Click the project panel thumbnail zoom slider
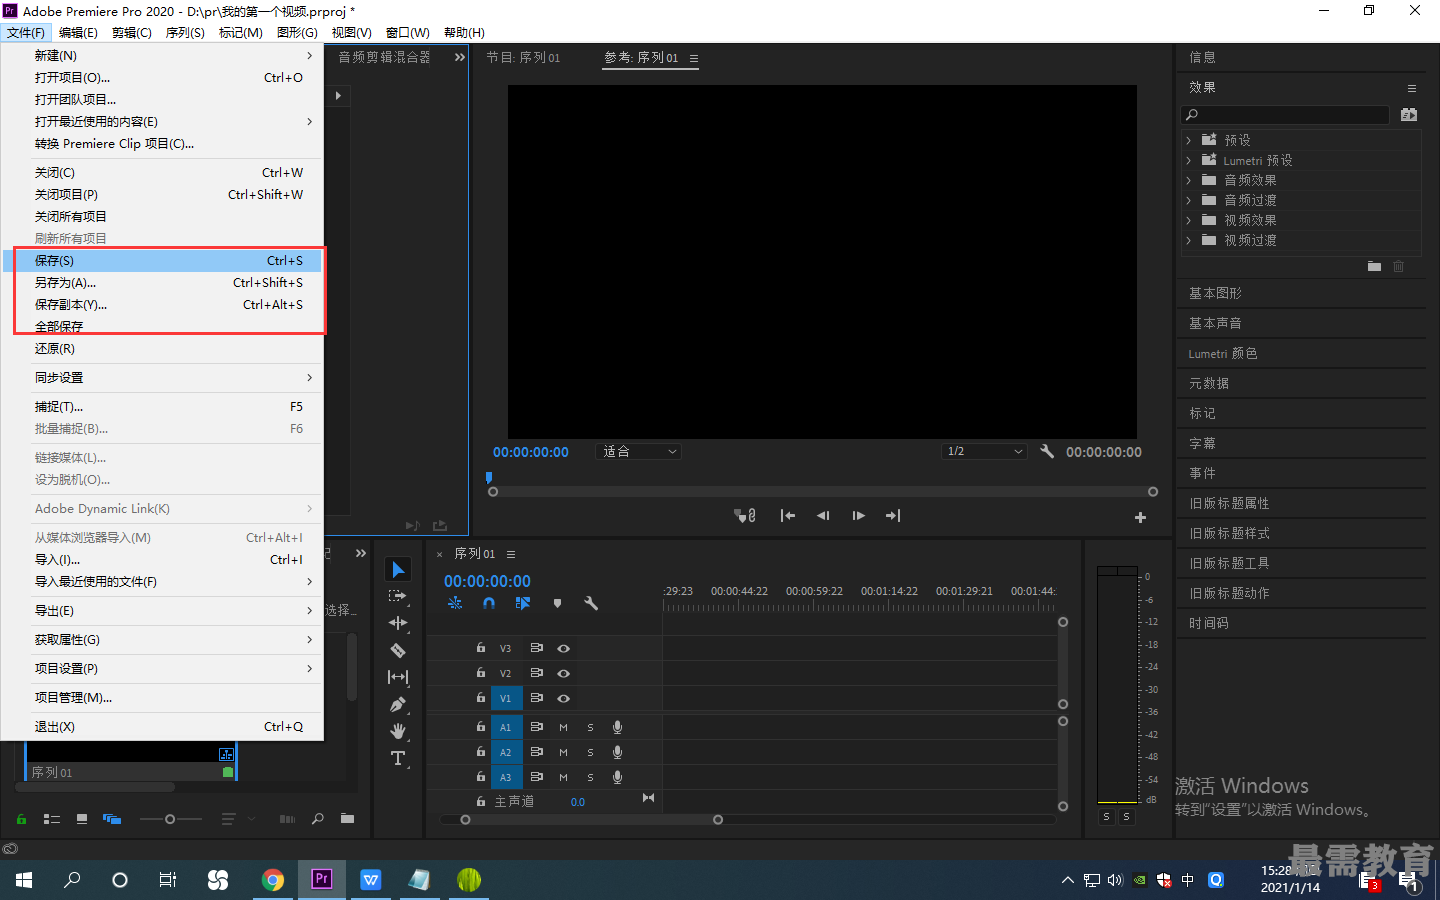The image size is (1440, 900). click(x=170, y=819)
